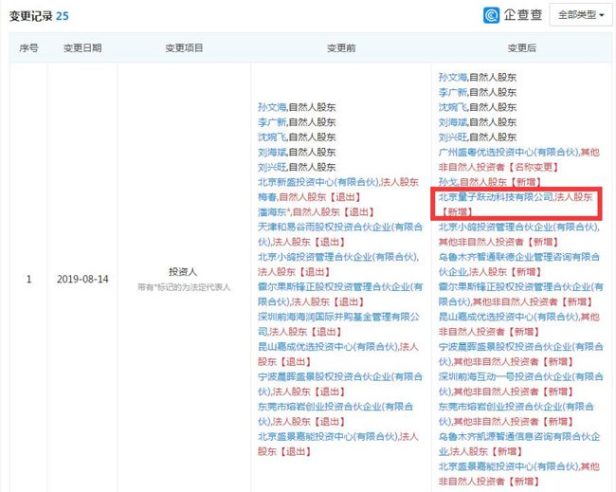Click the 变更记录 25 heading
This screenshot has width=616, height=492.
coord(39,16)
